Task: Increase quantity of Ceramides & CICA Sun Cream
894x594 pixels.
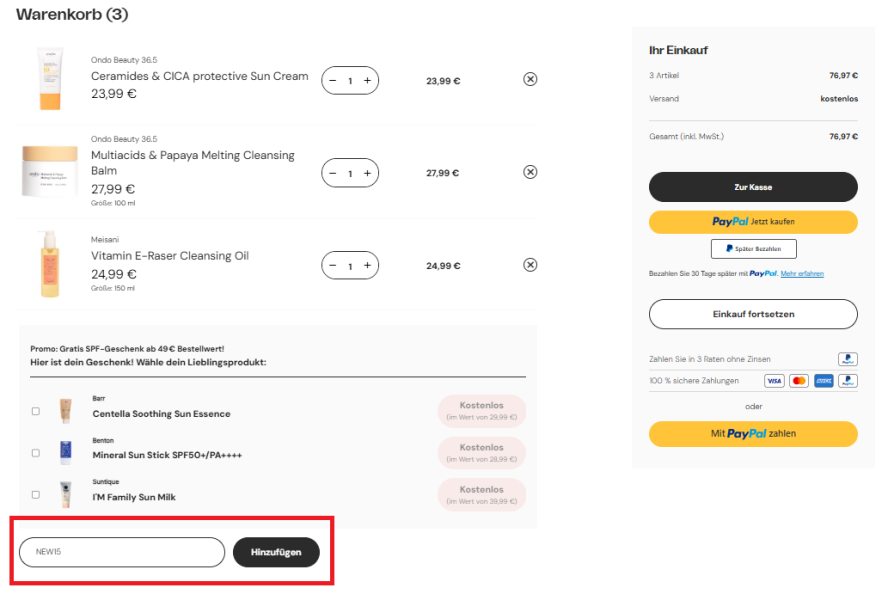Action: pyautogui.click(x=367, y=80)
